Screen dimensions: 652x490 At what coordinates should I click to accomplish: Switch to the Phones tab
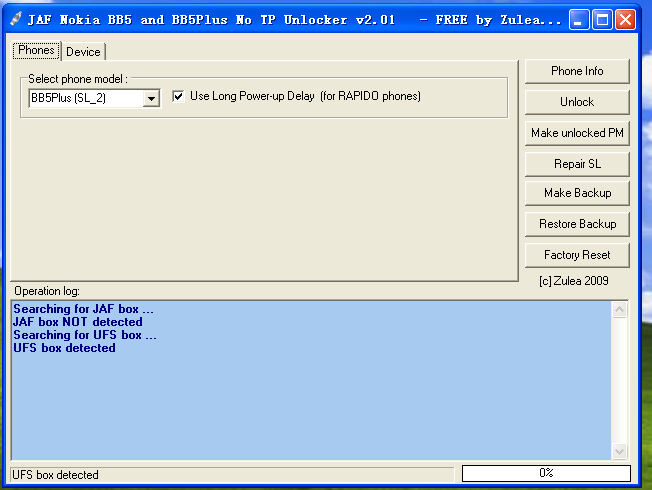[37, 50]
